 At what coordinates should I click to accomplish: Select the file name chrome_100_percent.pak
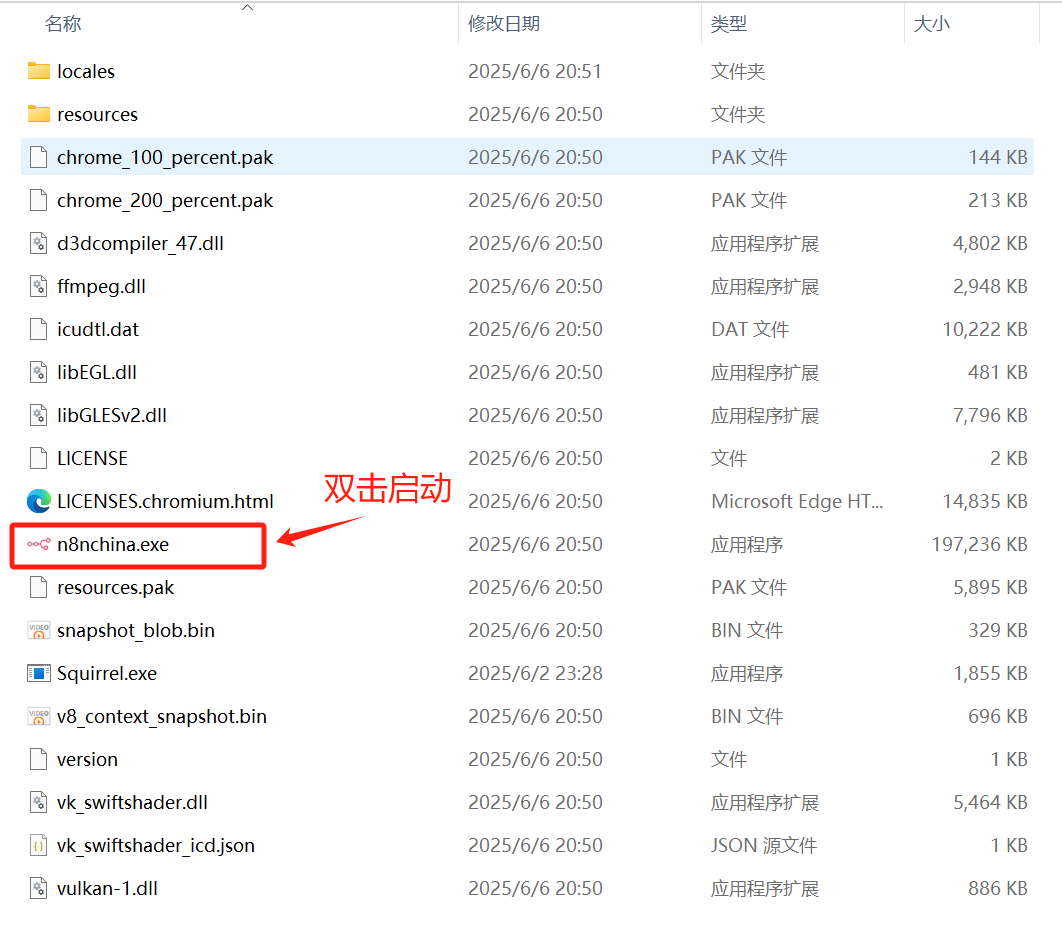[x=165, y=157]
